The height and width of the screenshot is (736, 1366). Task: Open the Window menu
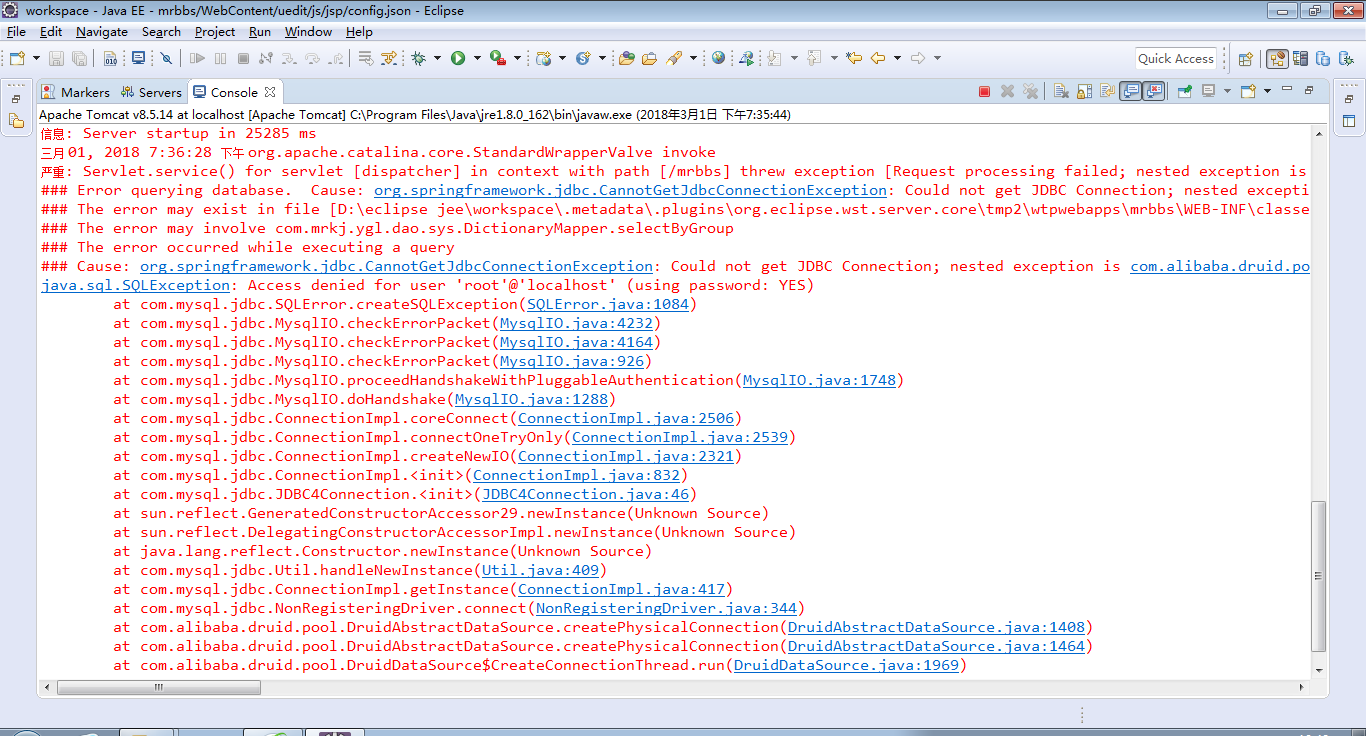[x=308, y=32]
